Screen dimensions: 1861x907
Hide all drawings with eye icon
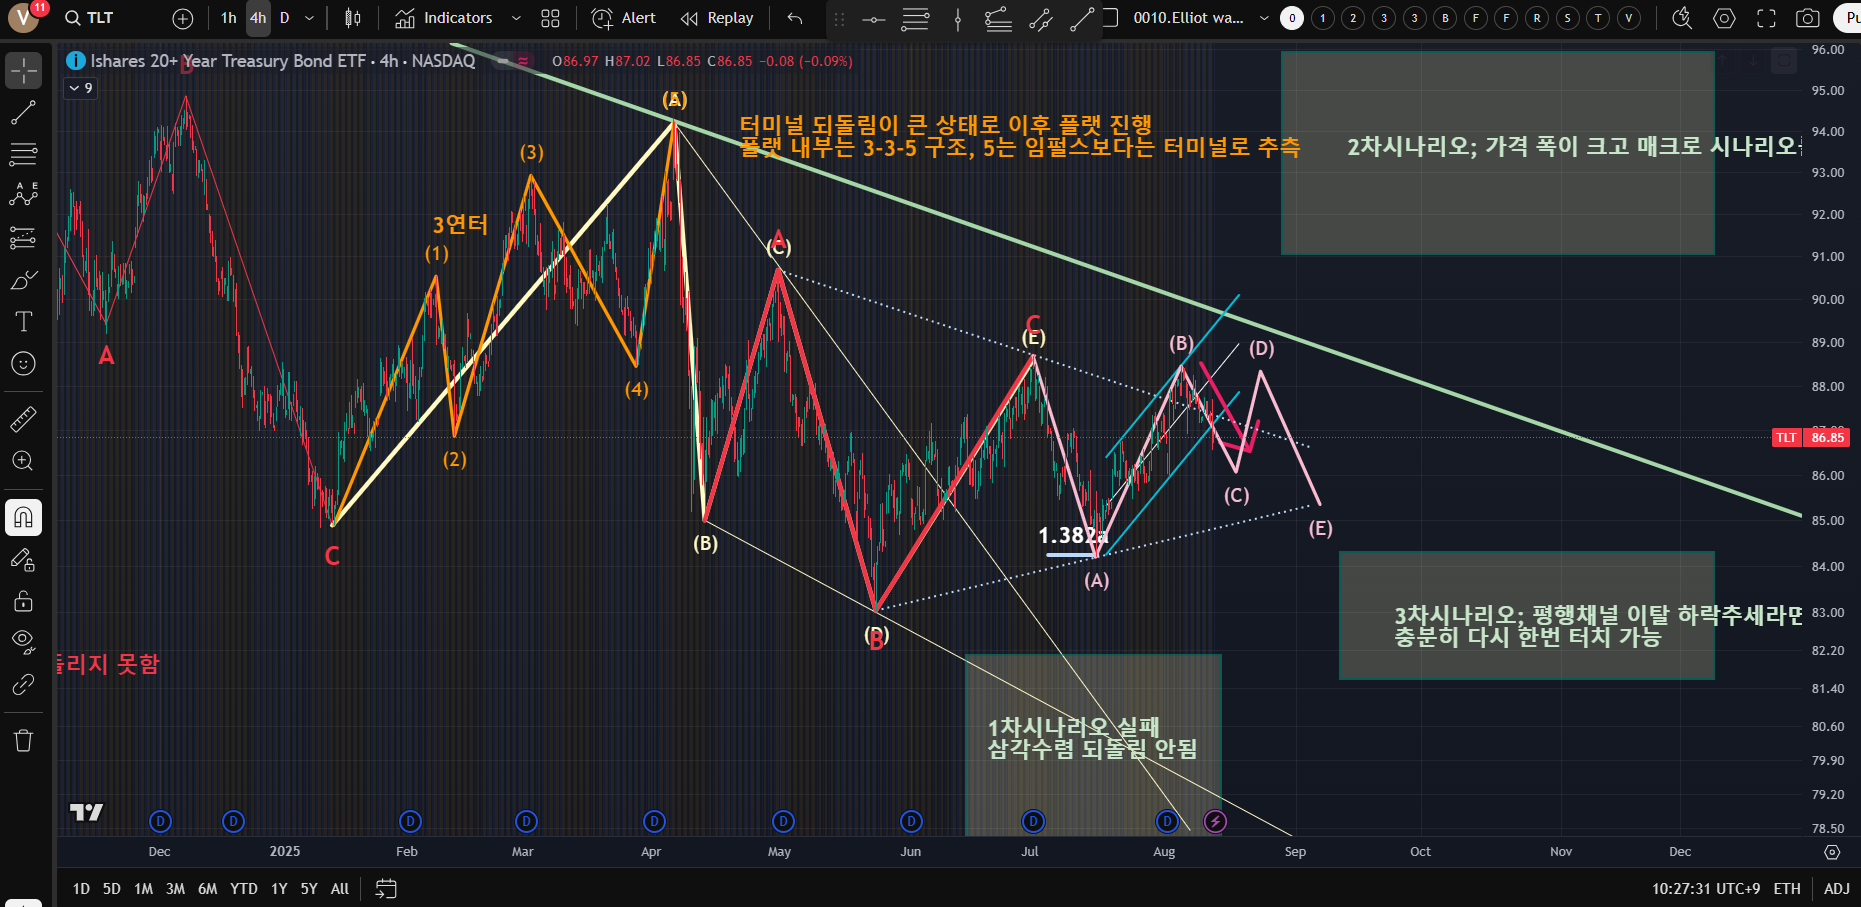[x=23, y=641]
